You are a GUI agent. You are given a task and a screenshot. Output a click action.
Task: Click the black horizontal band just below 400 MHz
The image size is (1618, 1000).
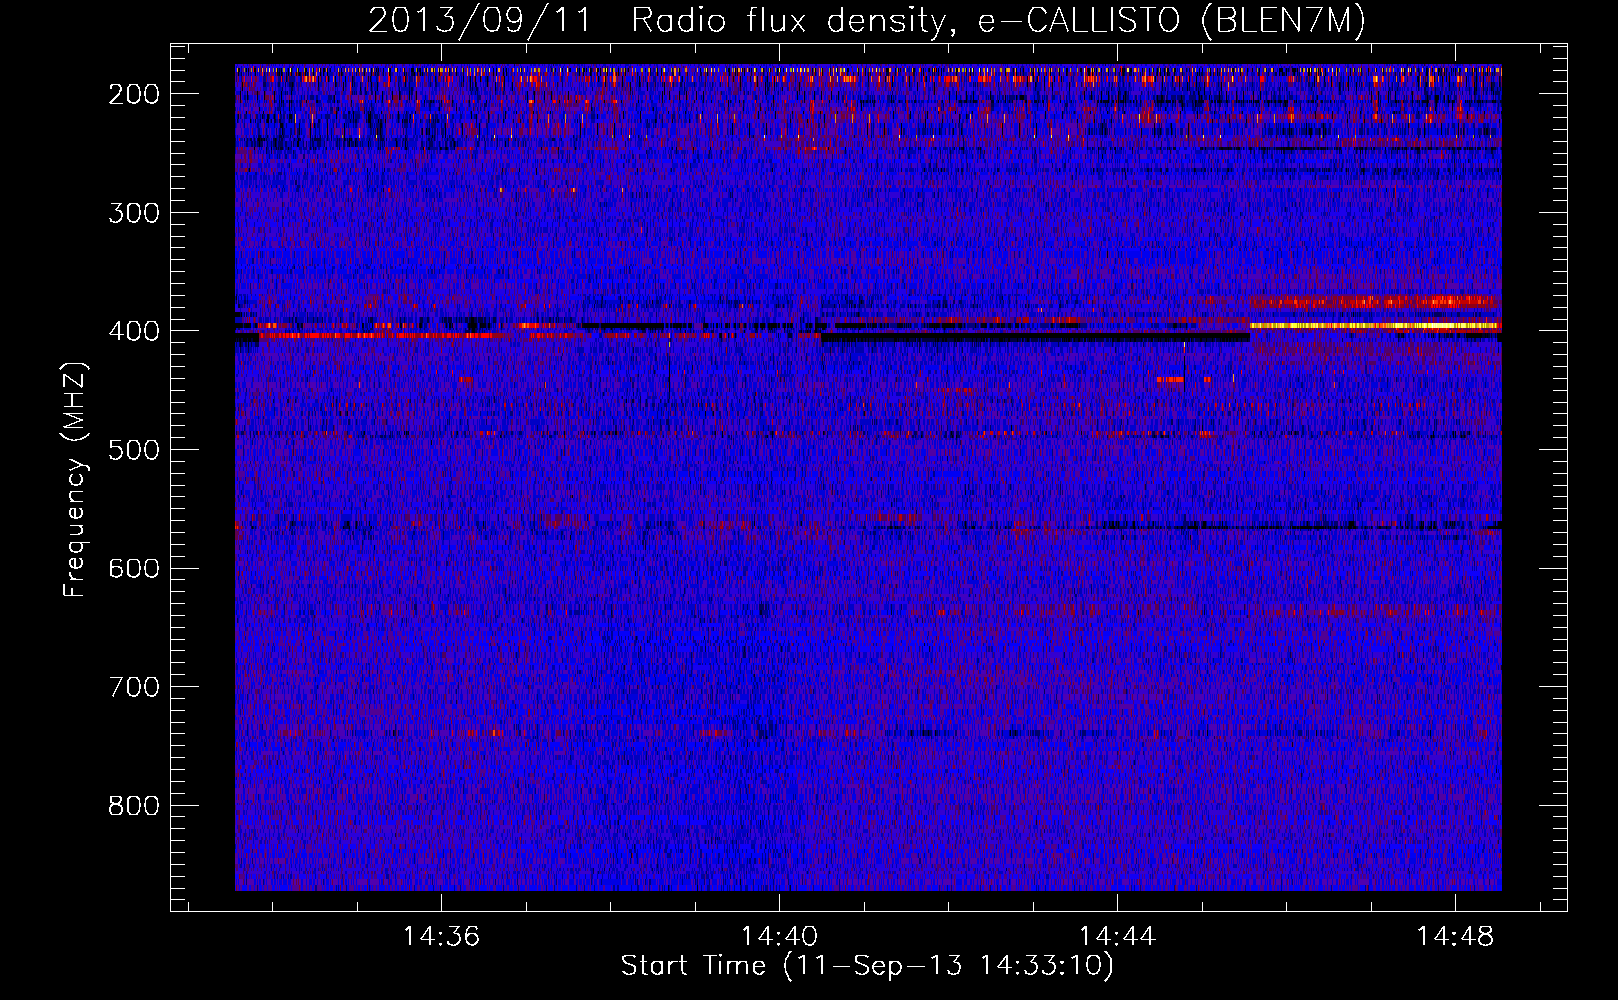pyautogui.click(x=1035, y=338)
